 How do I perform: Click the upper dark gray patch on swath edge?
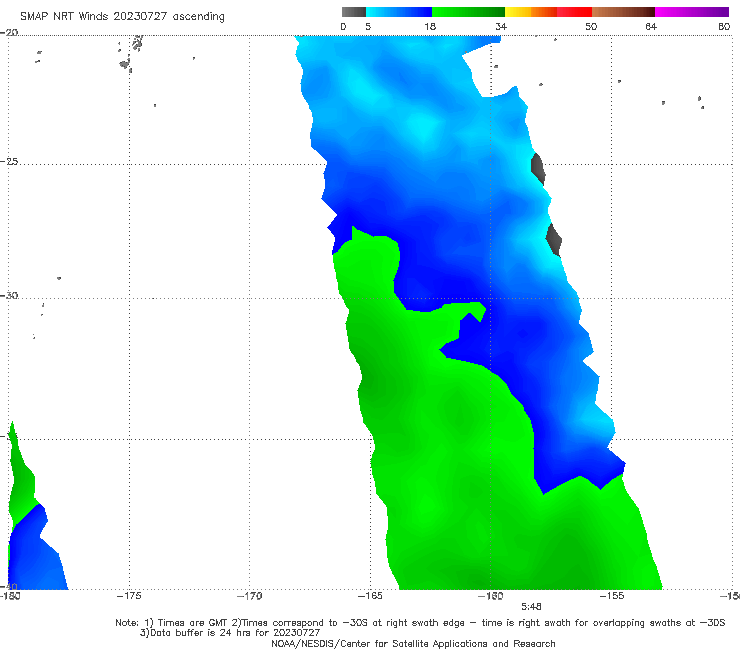538,169
